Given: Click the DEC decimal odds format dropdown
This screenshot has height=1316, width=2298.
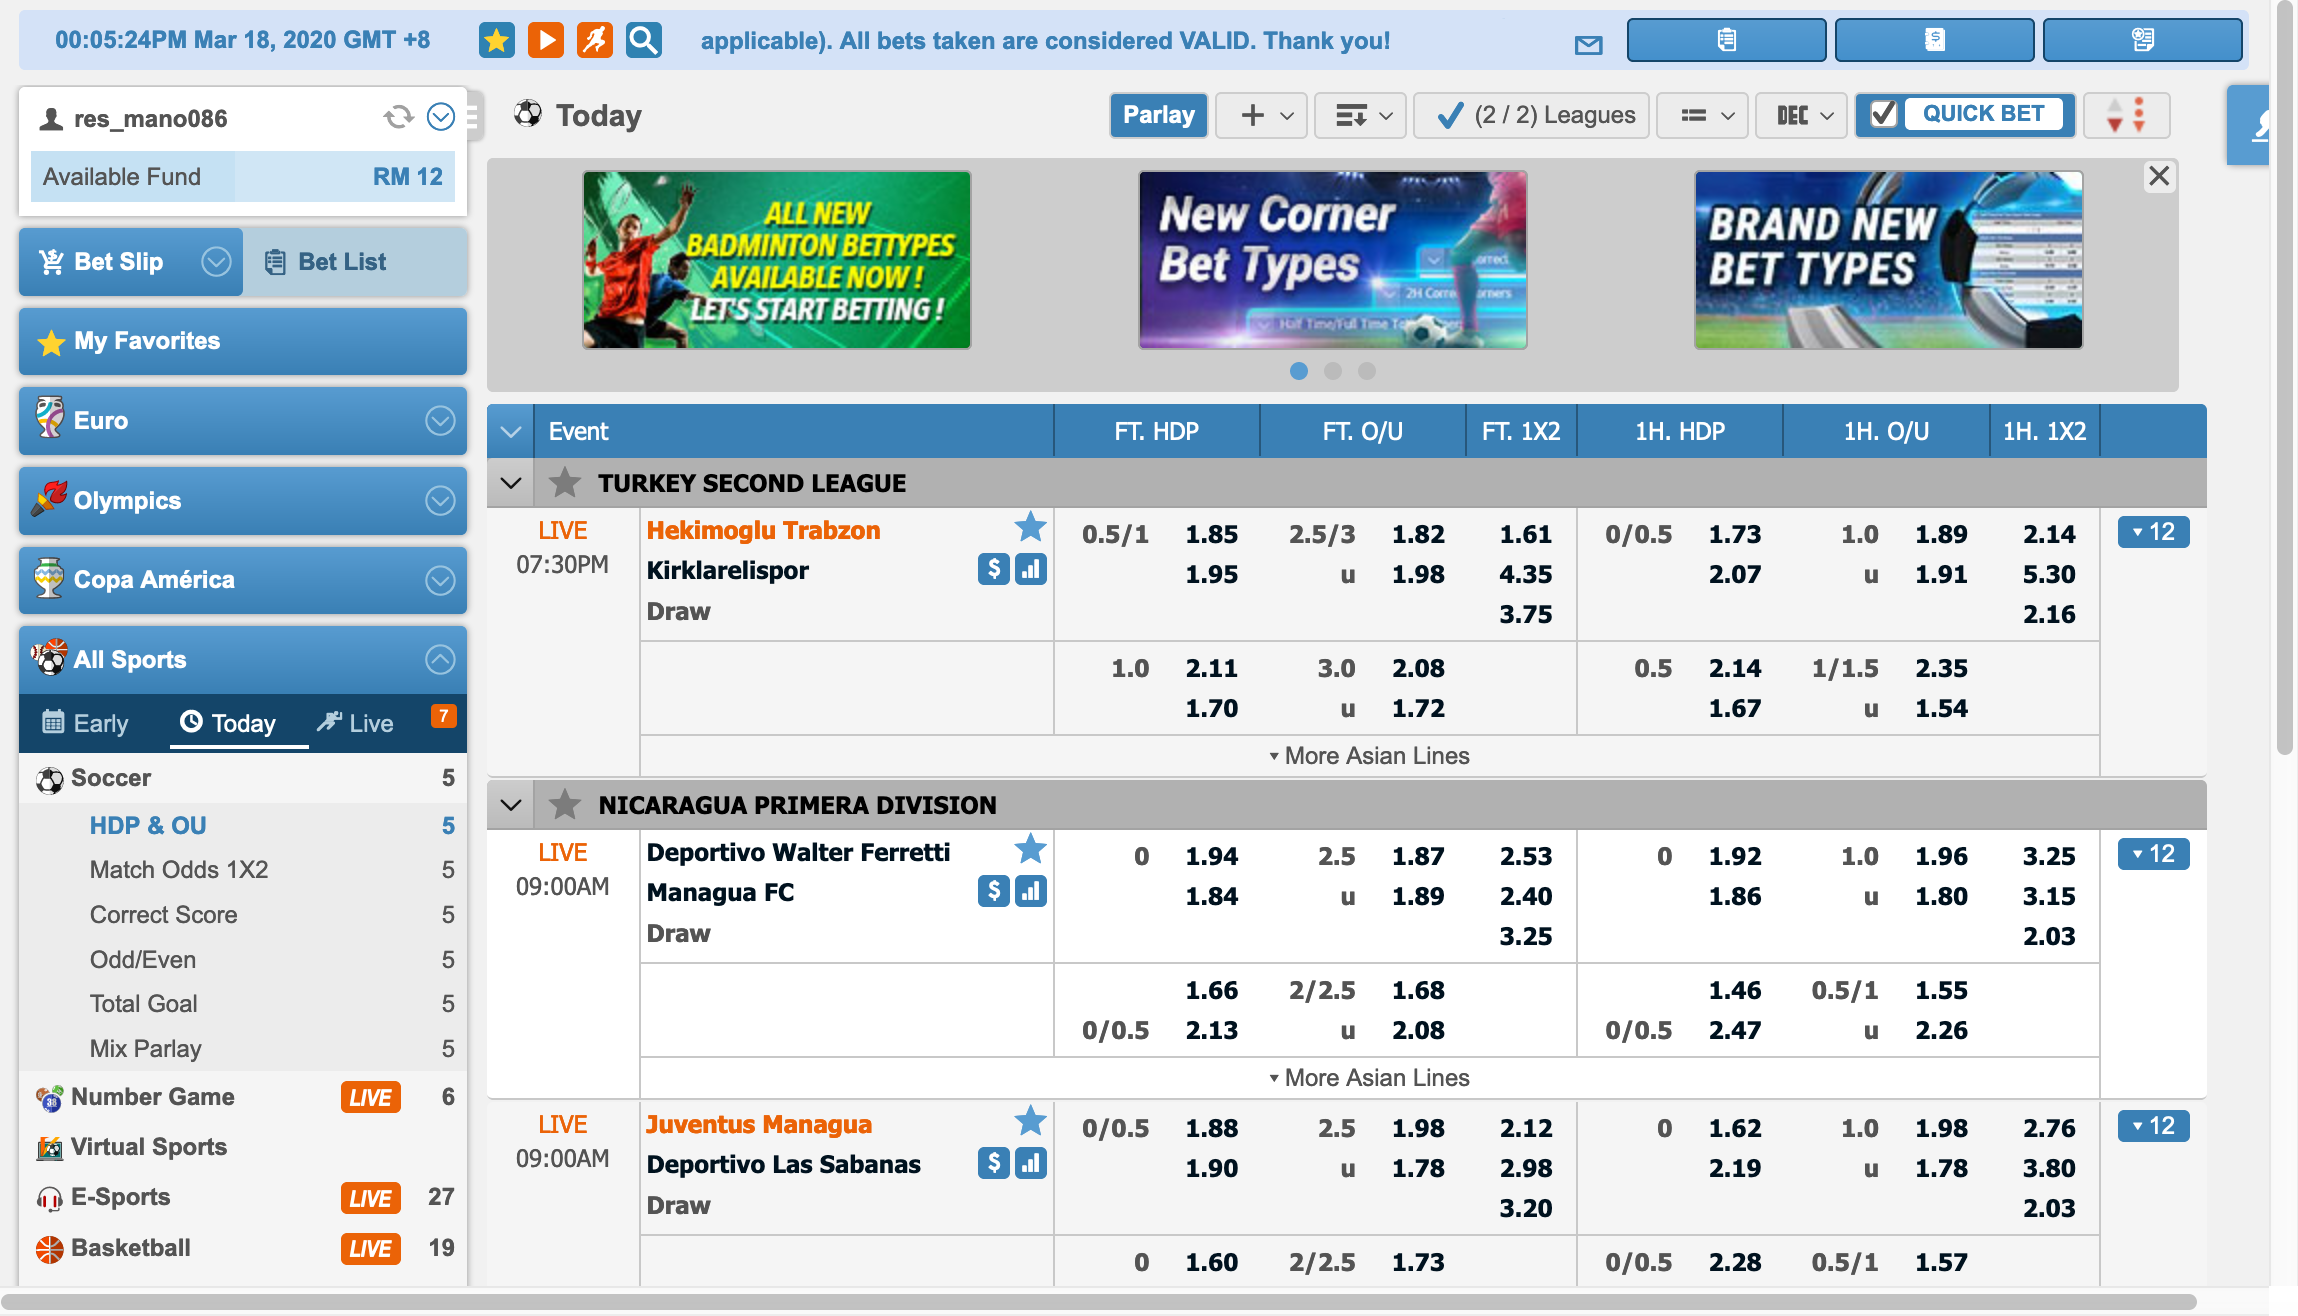Looking at the screenshot, I should (x=1801, y=114).
